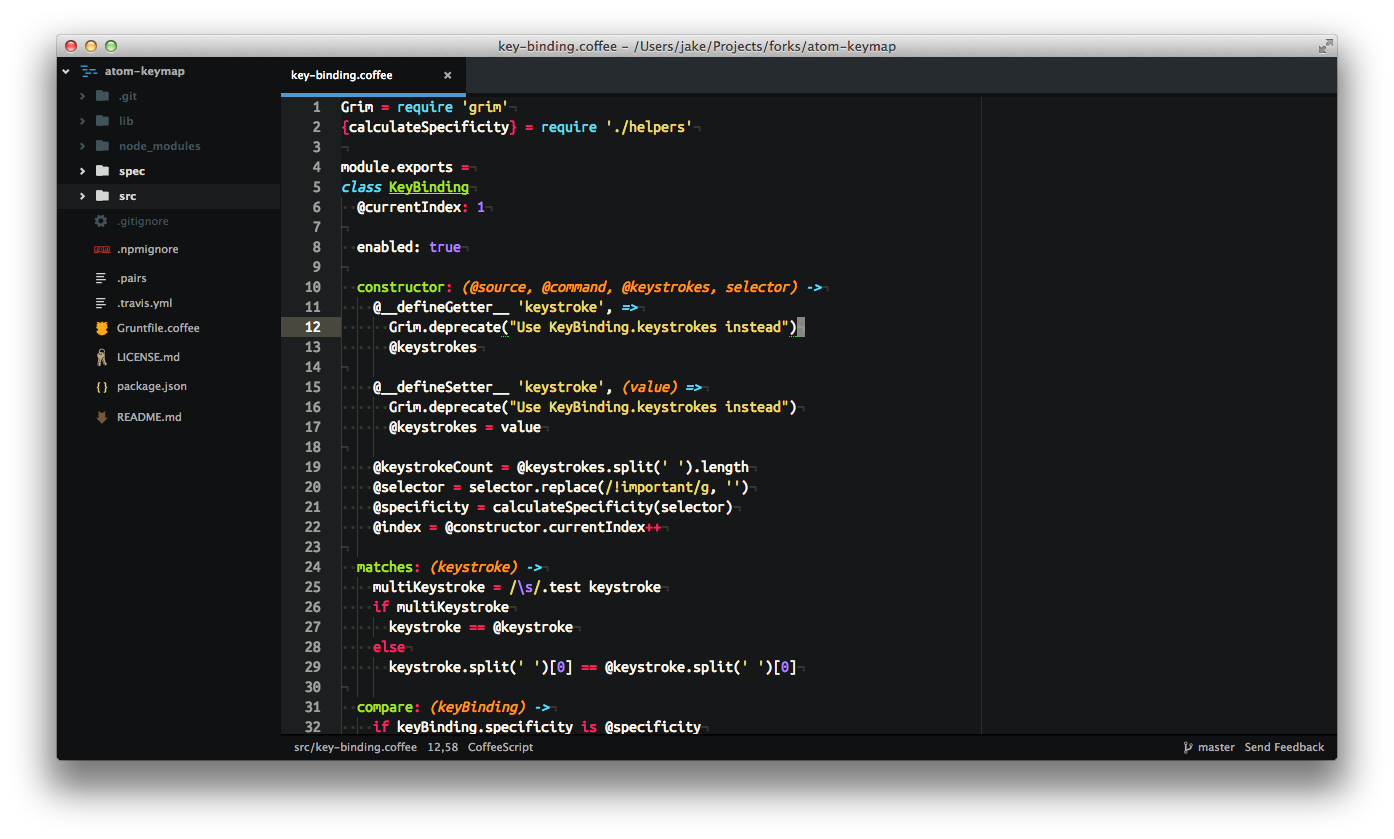Click Send Feedback in status bar

point(1284,747)
